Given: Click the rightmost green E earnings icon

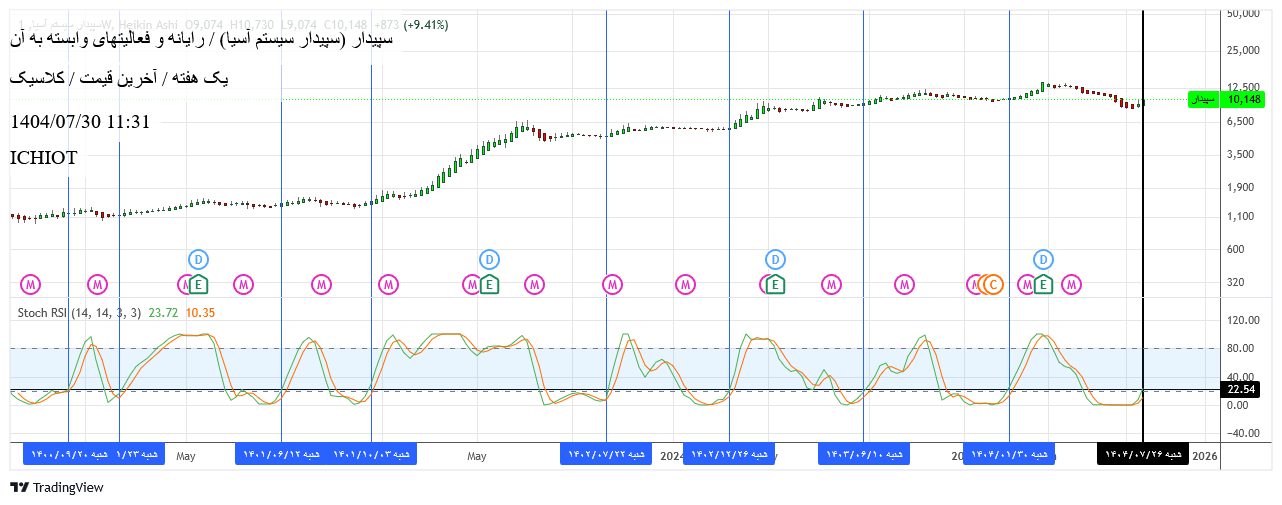Looking at the screenshot, I should [1043, 285].
